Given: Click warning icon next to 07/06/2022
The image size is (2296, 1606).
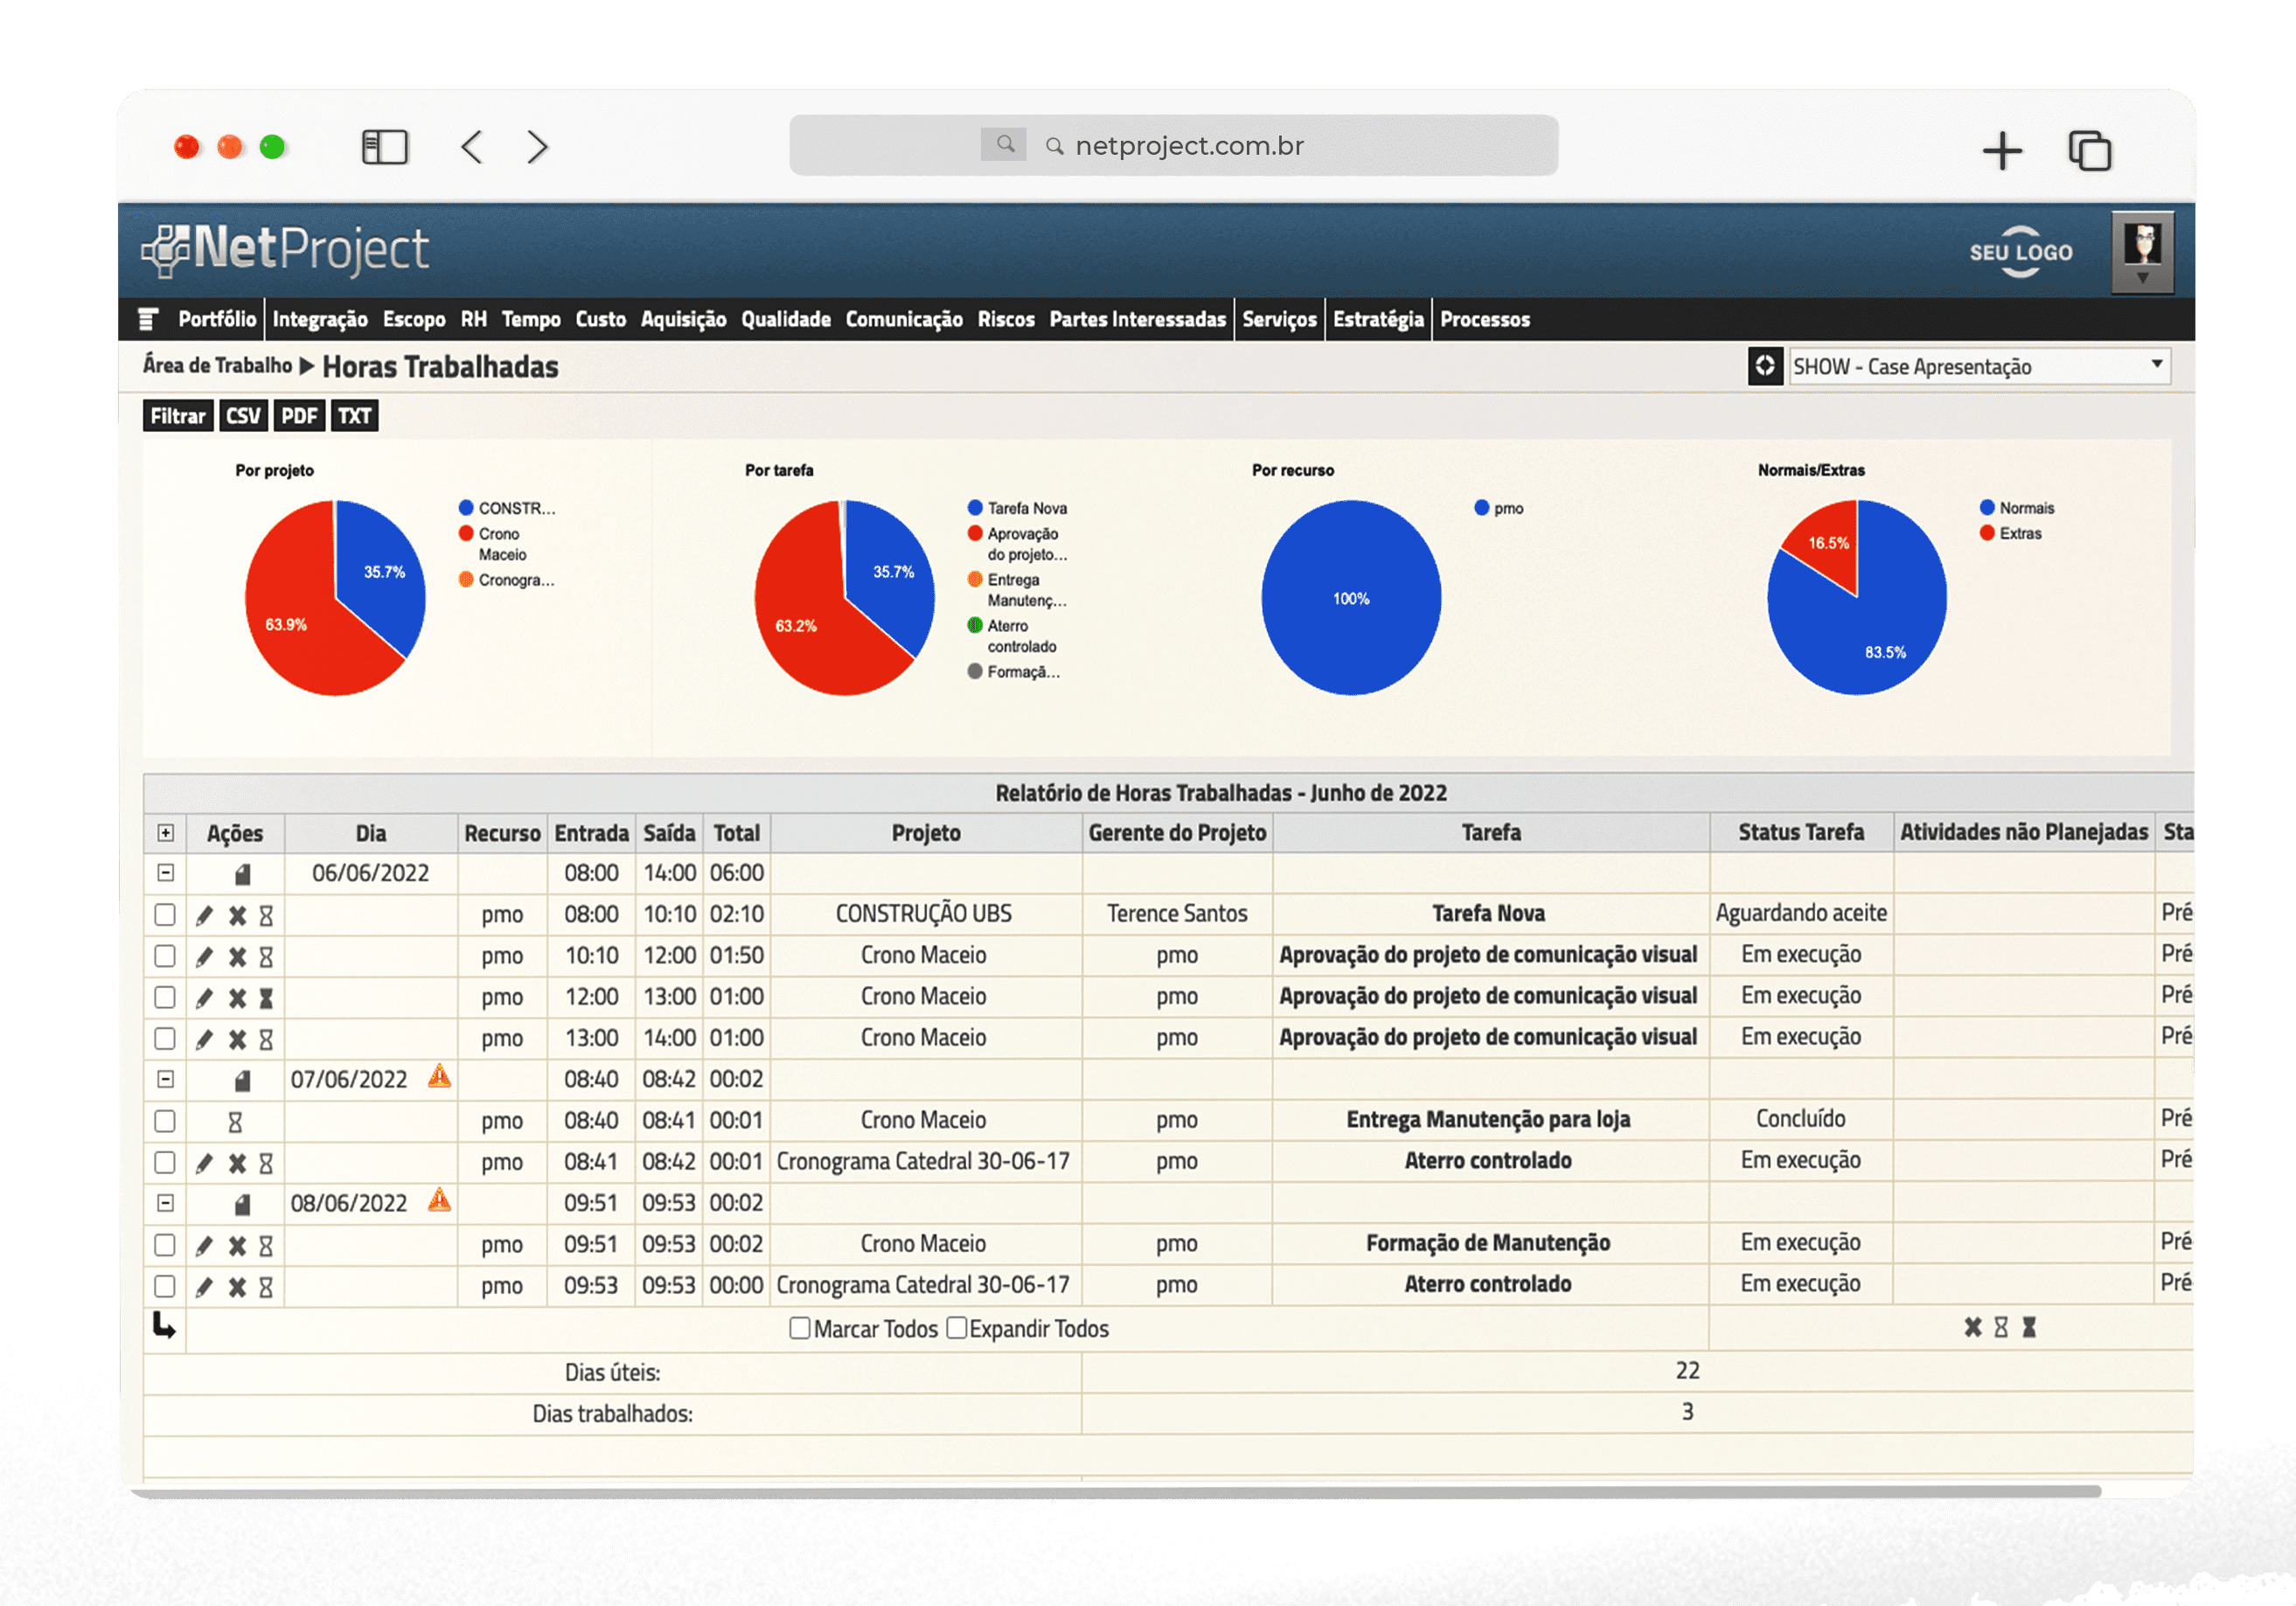Looking at the screenshot, I should (439, 1077).
